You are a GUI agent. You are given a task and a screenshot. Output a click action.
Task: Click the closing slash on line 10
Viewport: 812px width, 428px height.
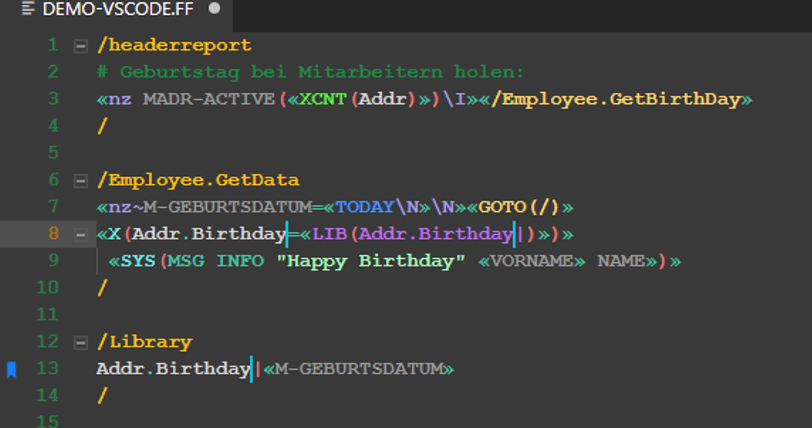102,288
